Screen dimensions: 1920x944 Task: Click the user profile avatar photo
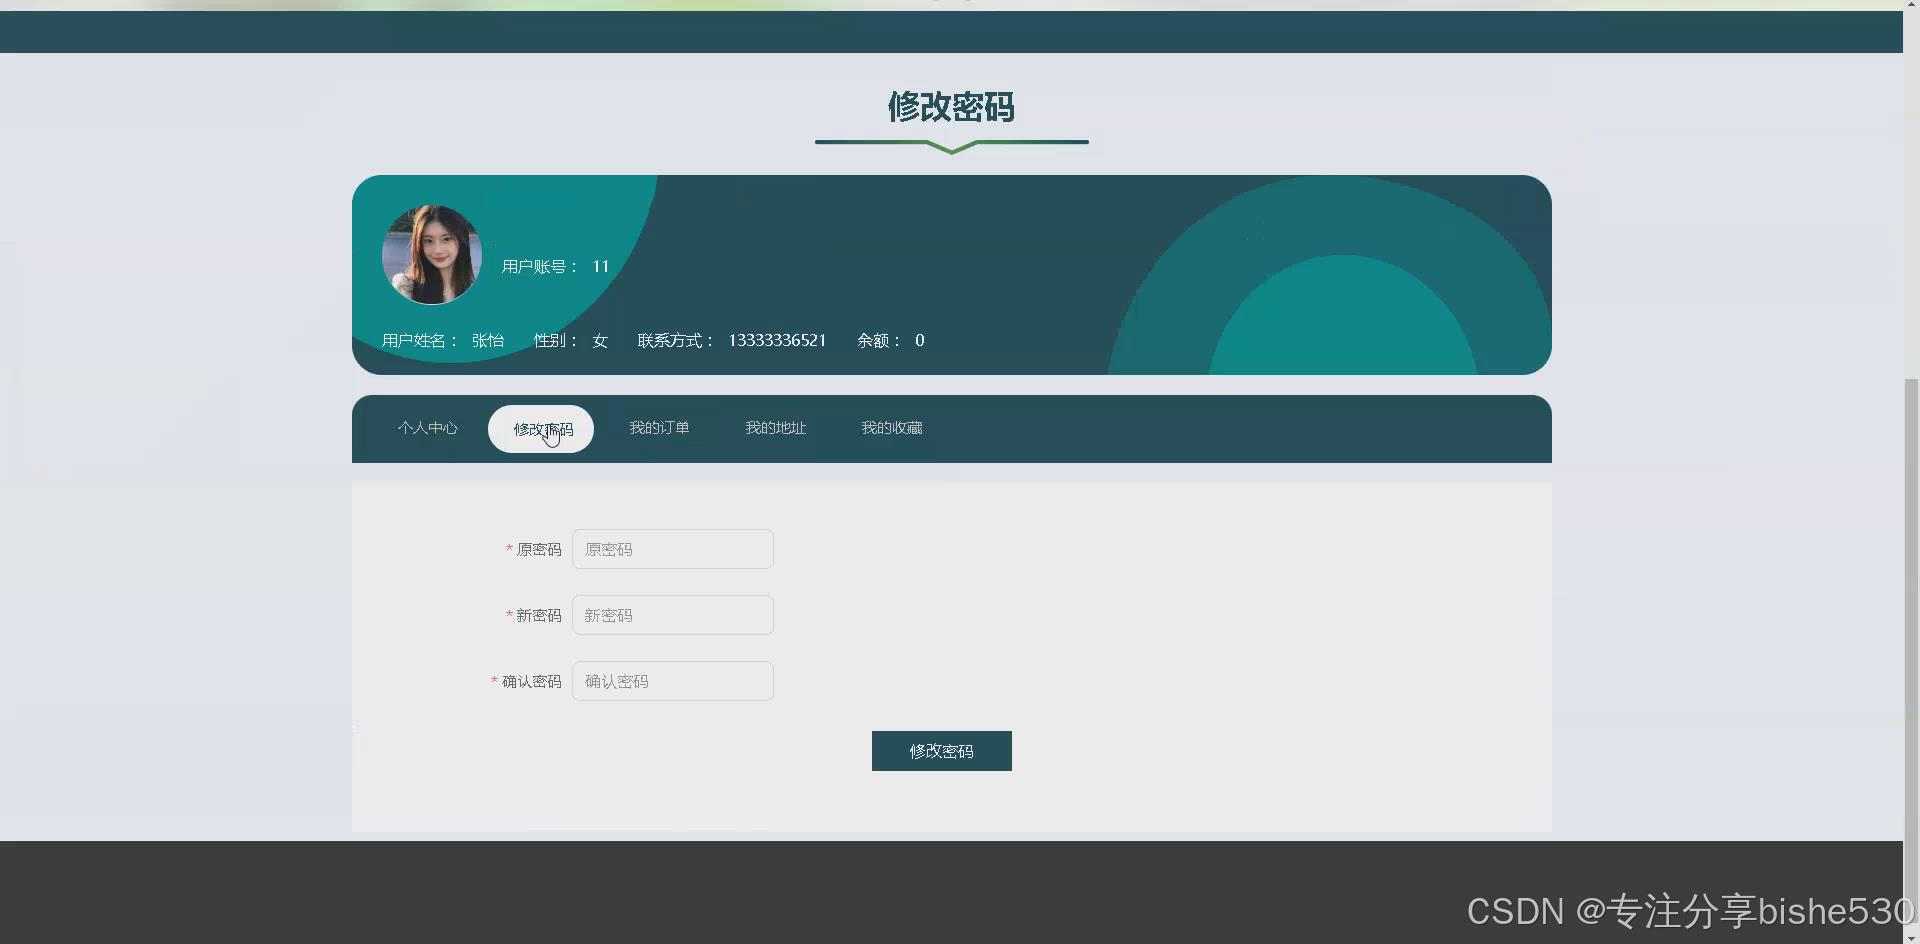pos(431,255)
